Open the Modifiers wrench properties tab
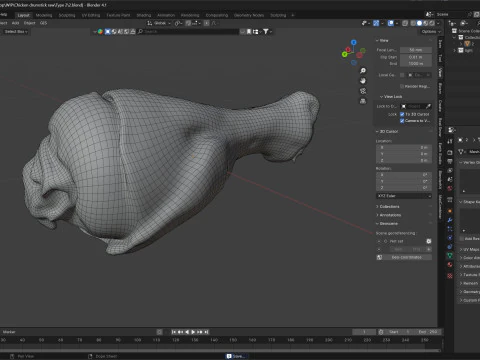 pyautogui.click(x=450, y=220)
